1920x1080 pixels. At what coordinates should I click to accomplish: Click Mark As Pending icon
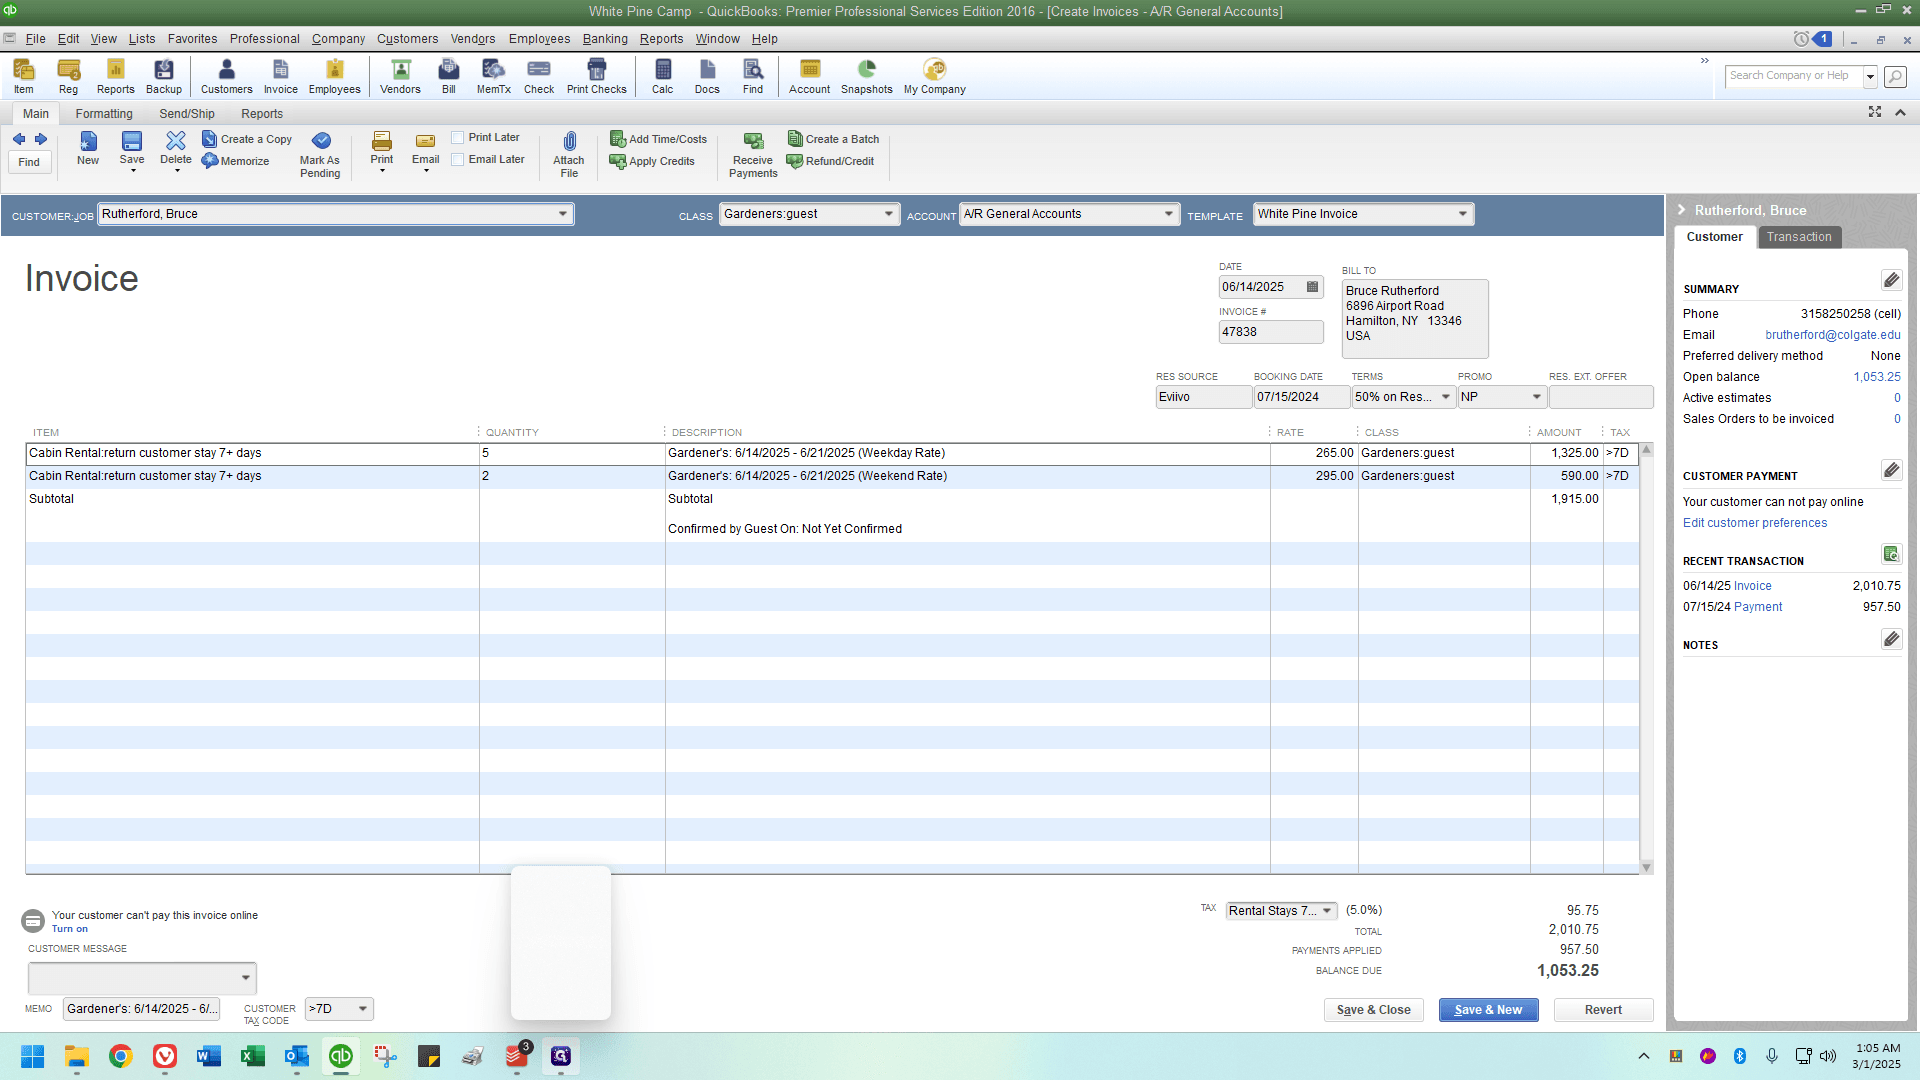[320, 154]
